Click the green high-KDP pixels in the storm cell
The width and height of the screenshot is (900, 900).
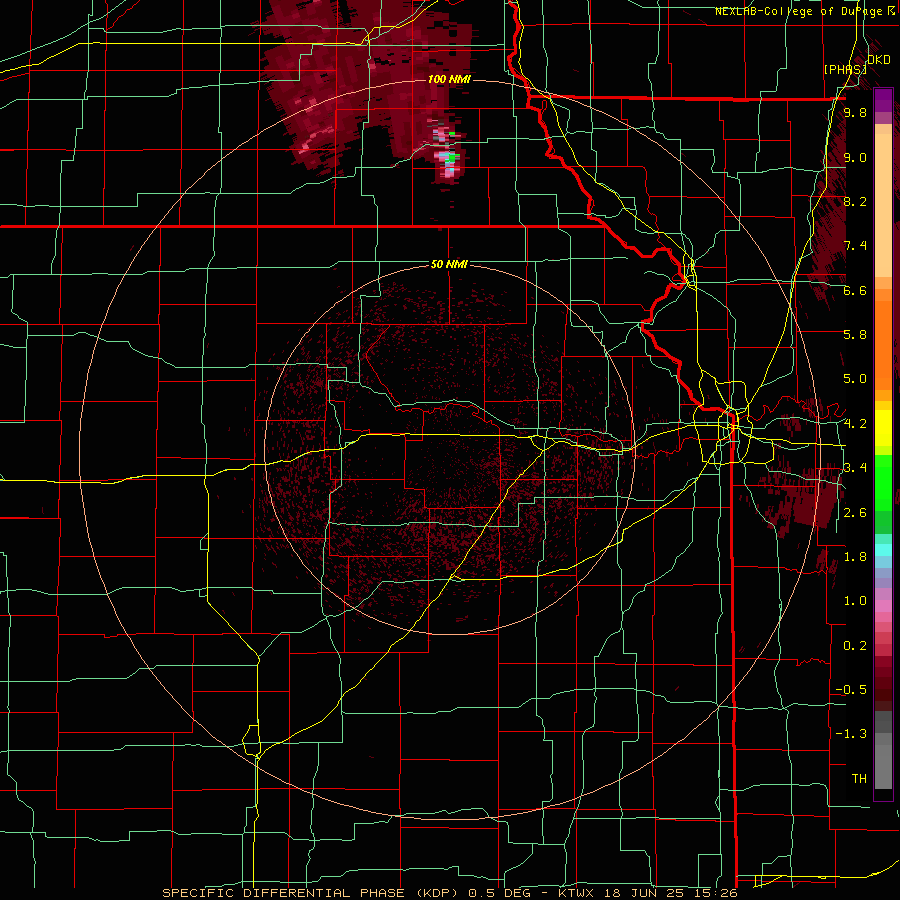[x=453, y=156]
